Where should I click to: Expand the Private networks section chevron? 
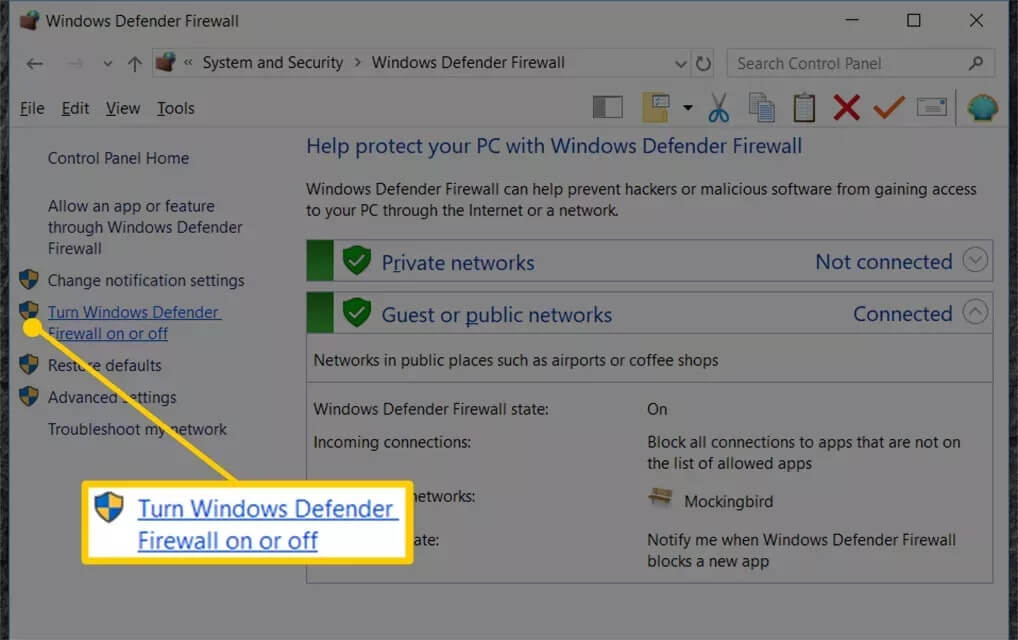coord(974,259)
